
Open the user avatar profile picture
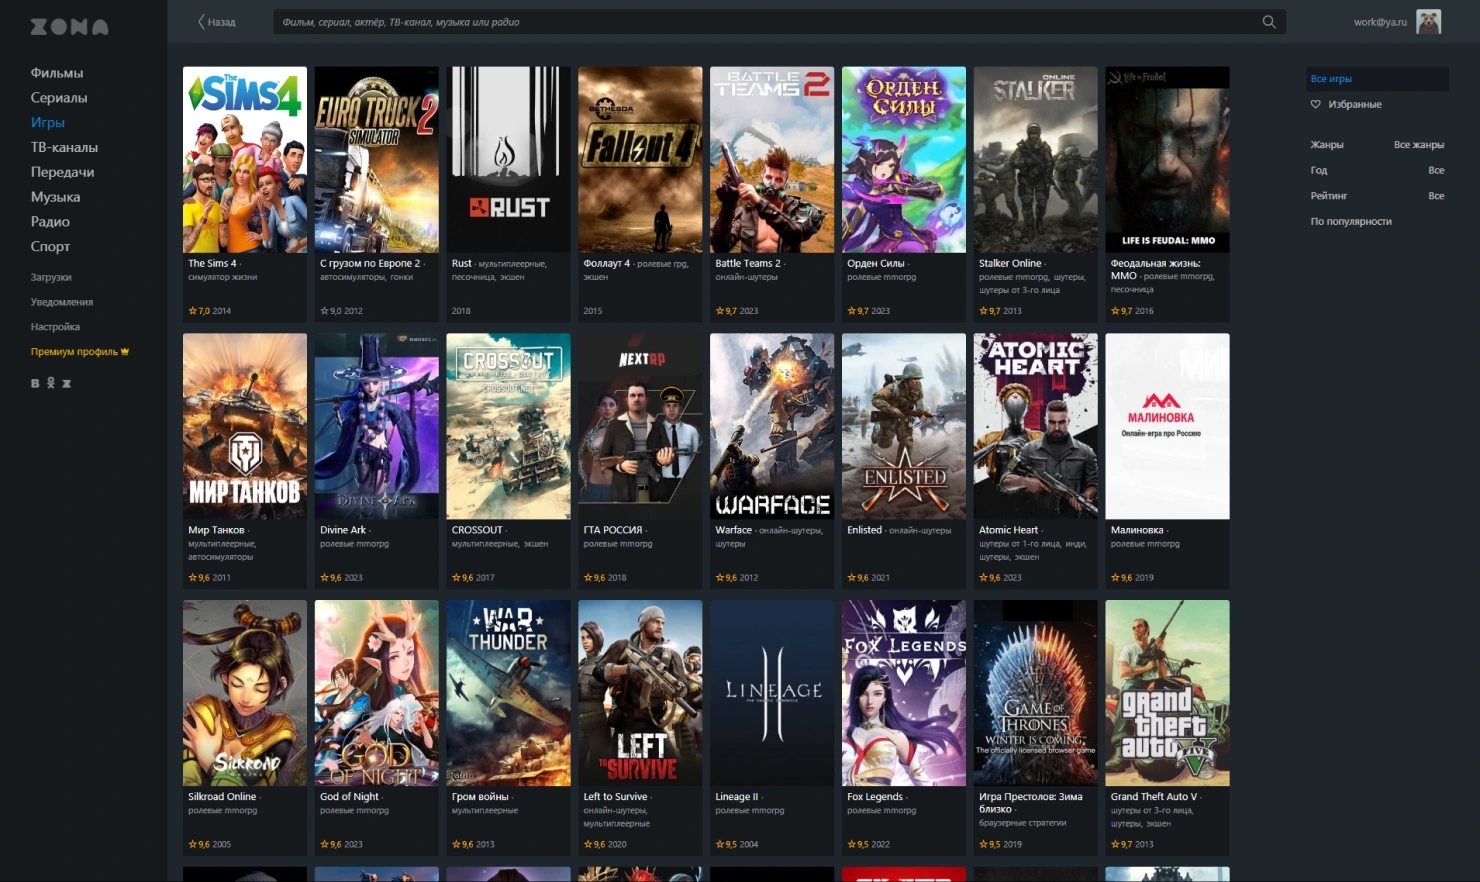coord(1428,22)
